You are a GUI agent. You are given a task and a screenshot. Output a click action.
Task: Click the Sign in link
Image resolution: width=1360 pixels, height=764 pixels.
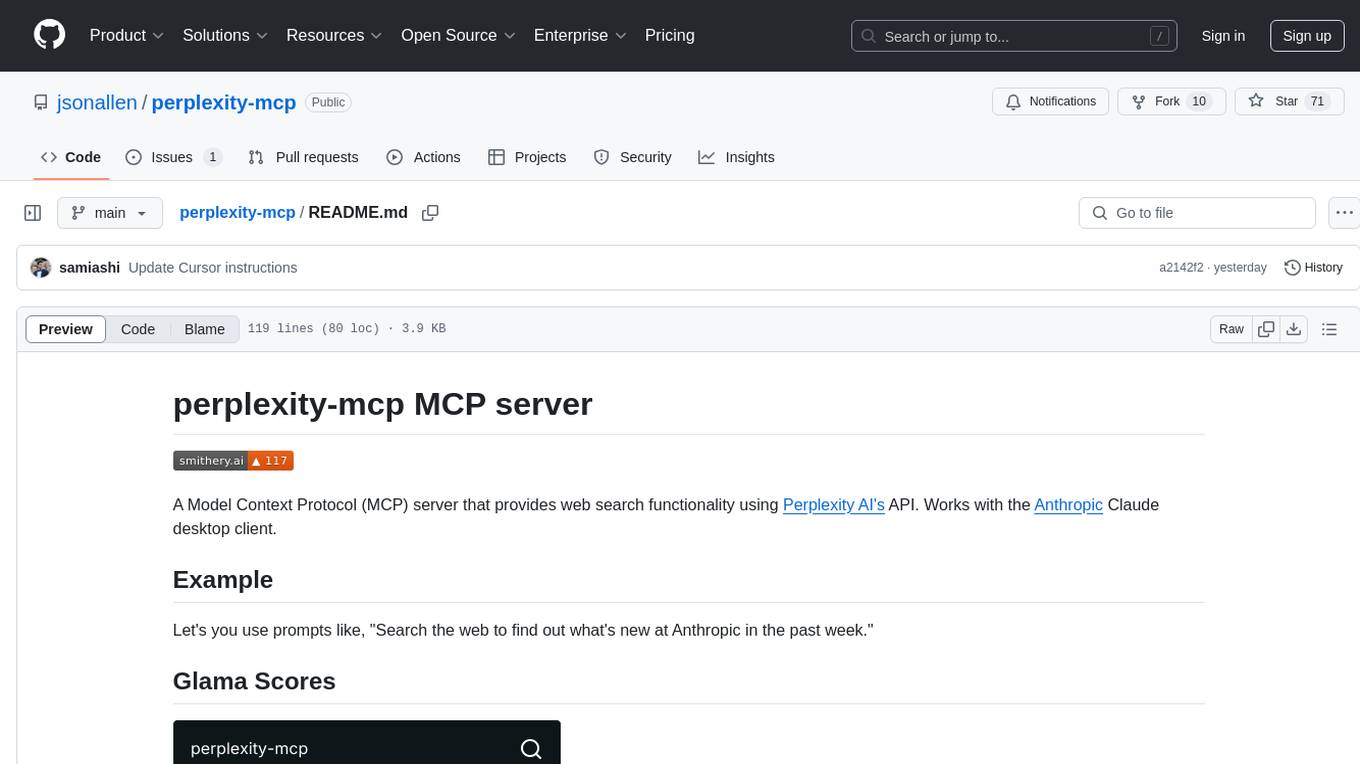click(1223, 36)
